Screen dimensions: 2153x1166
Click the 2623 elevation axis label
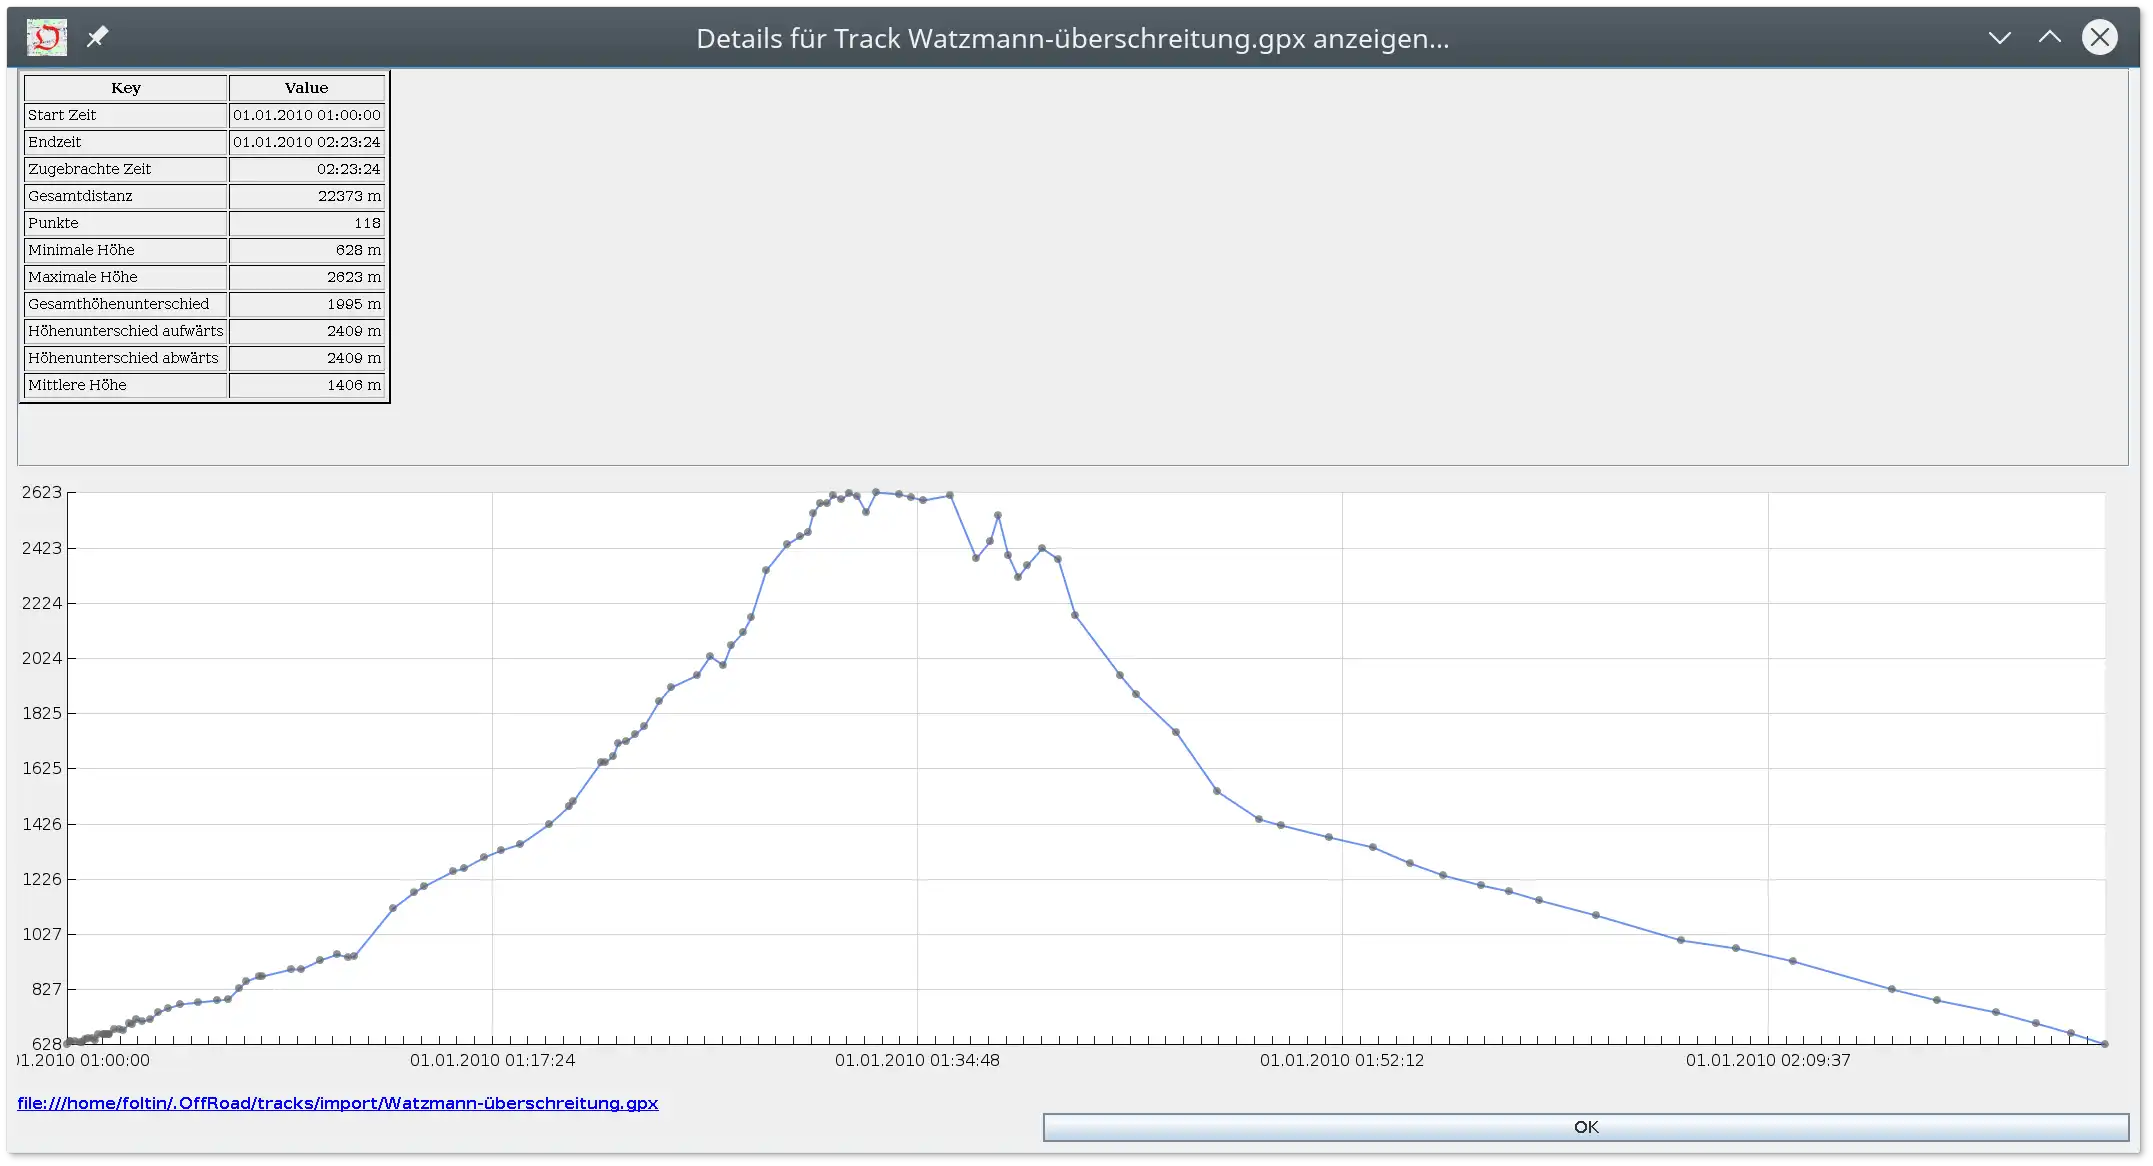(x=42, y=492)
